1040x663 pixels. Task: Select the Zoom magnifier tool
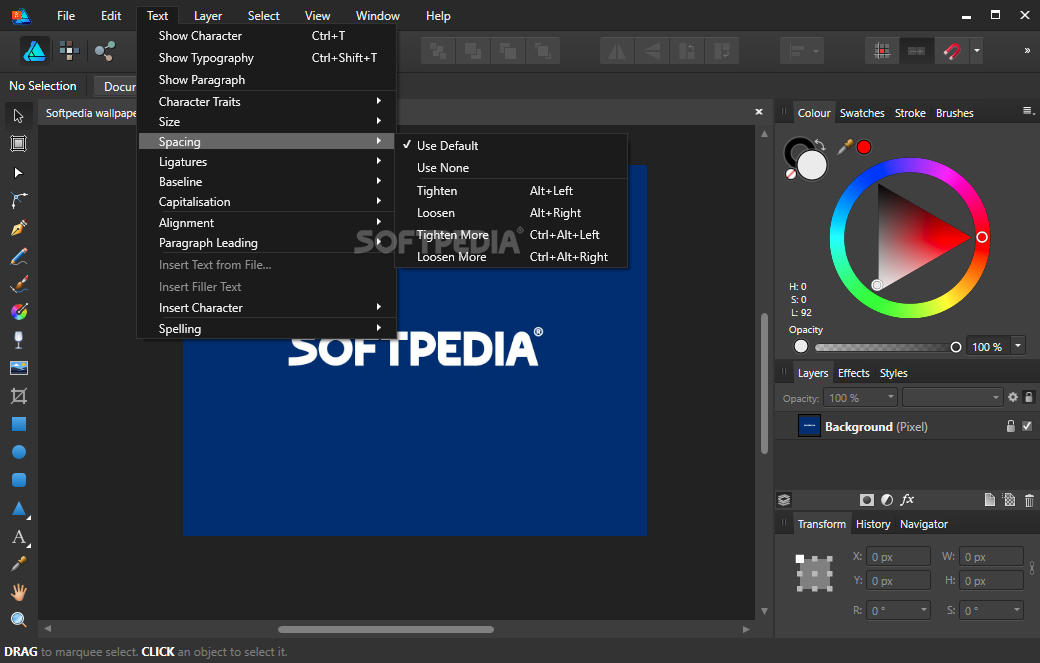[x=19, y=620]
